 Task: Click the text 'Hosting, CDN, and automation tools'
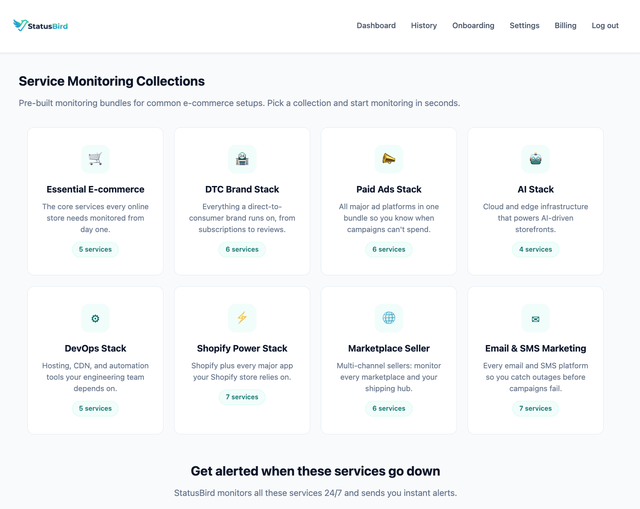(96, 377)
